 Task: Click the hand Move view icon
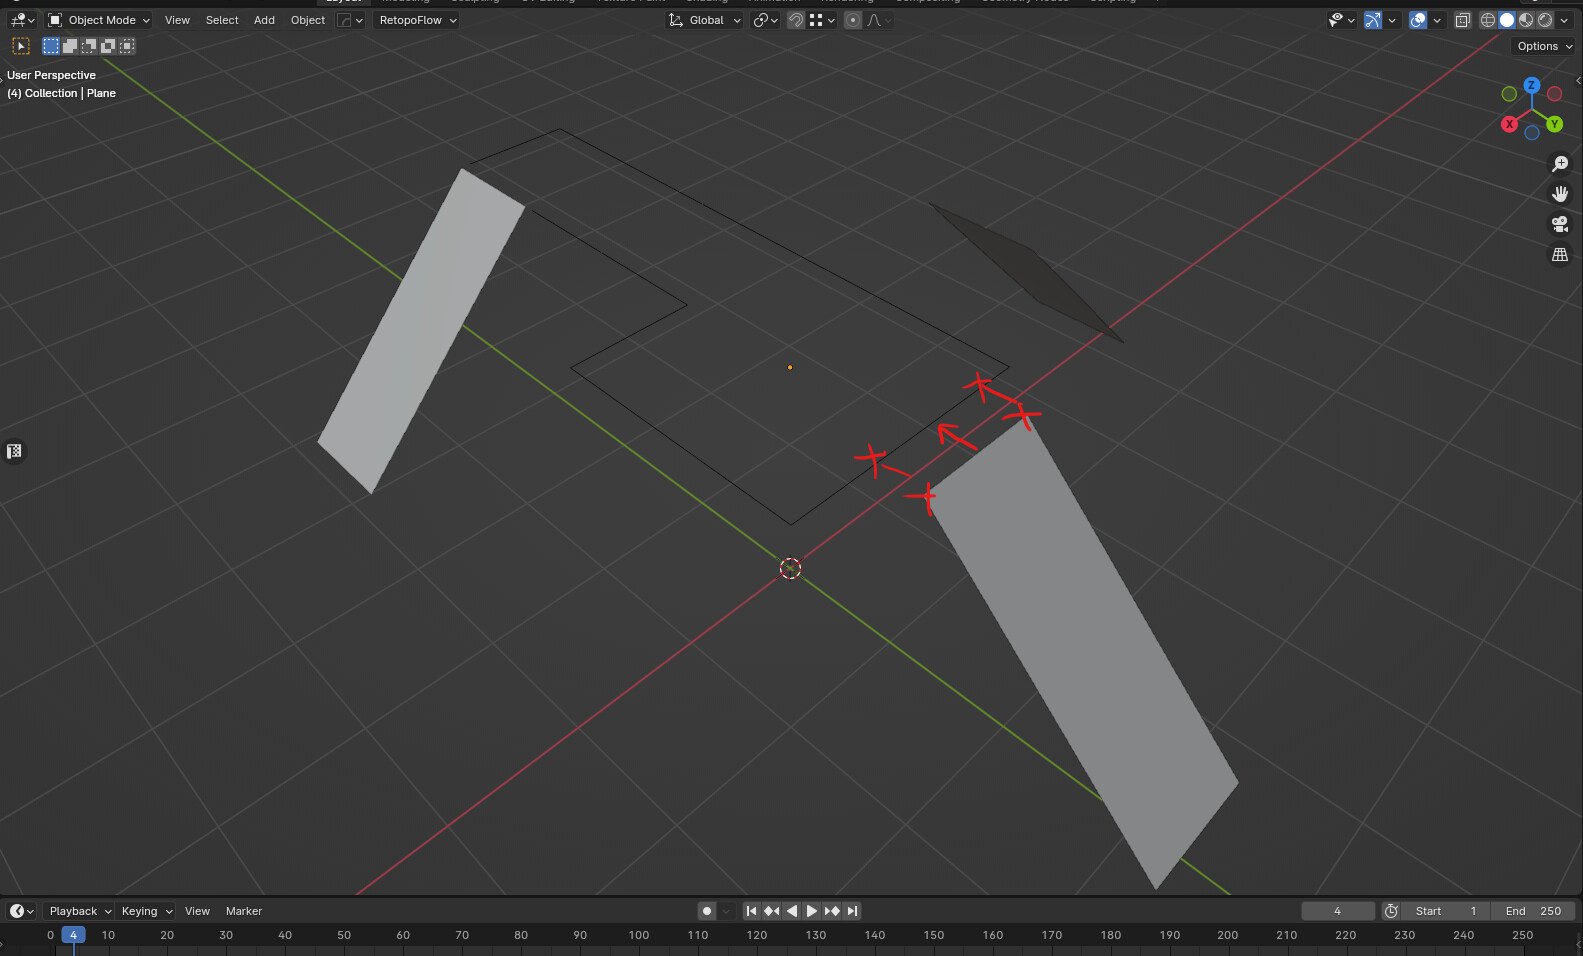[x=1560, y=194]
